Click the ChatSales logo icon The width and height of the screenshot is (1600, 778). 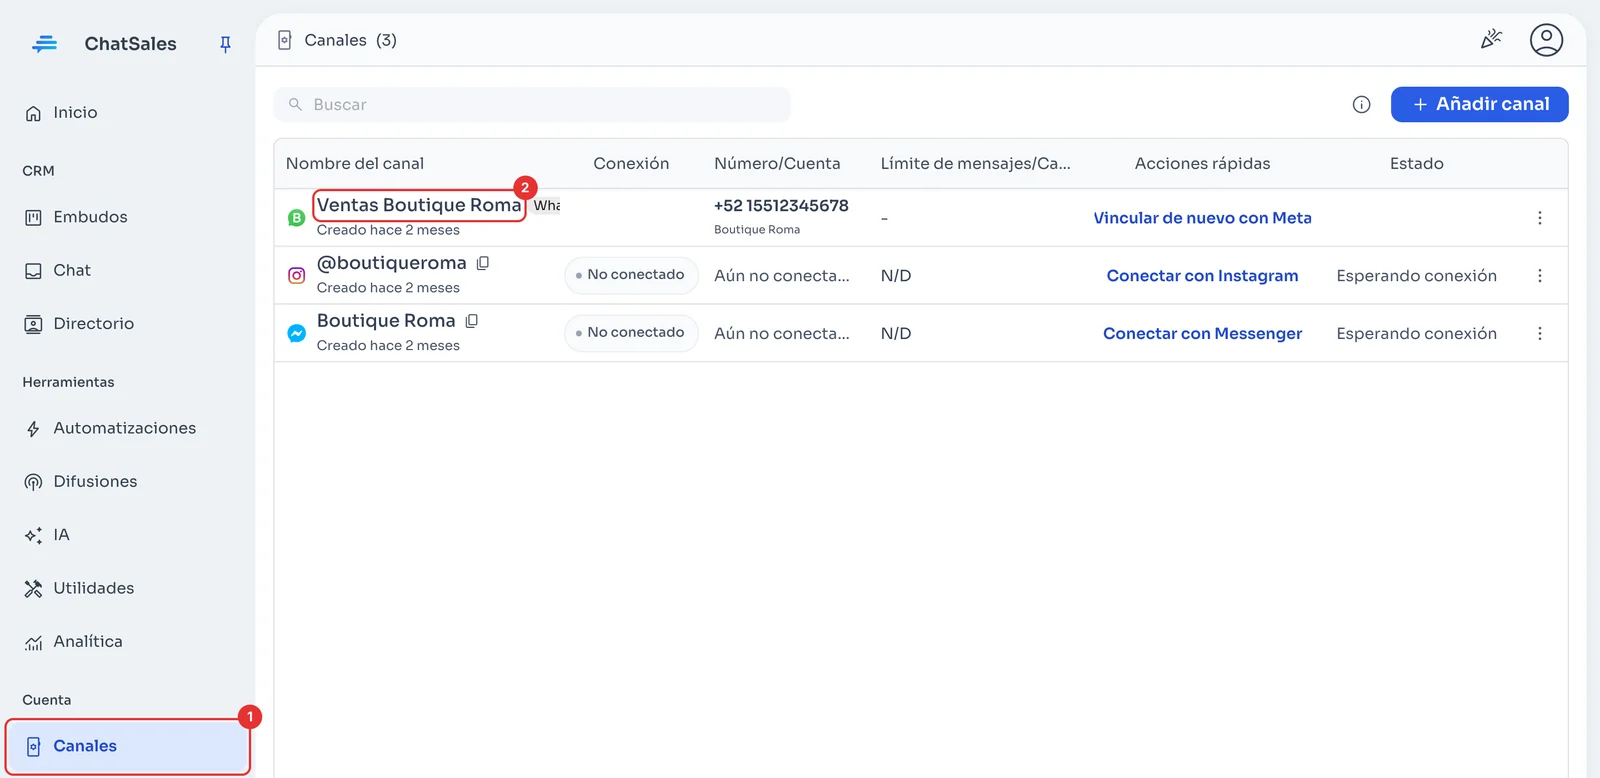coord(44,44)
